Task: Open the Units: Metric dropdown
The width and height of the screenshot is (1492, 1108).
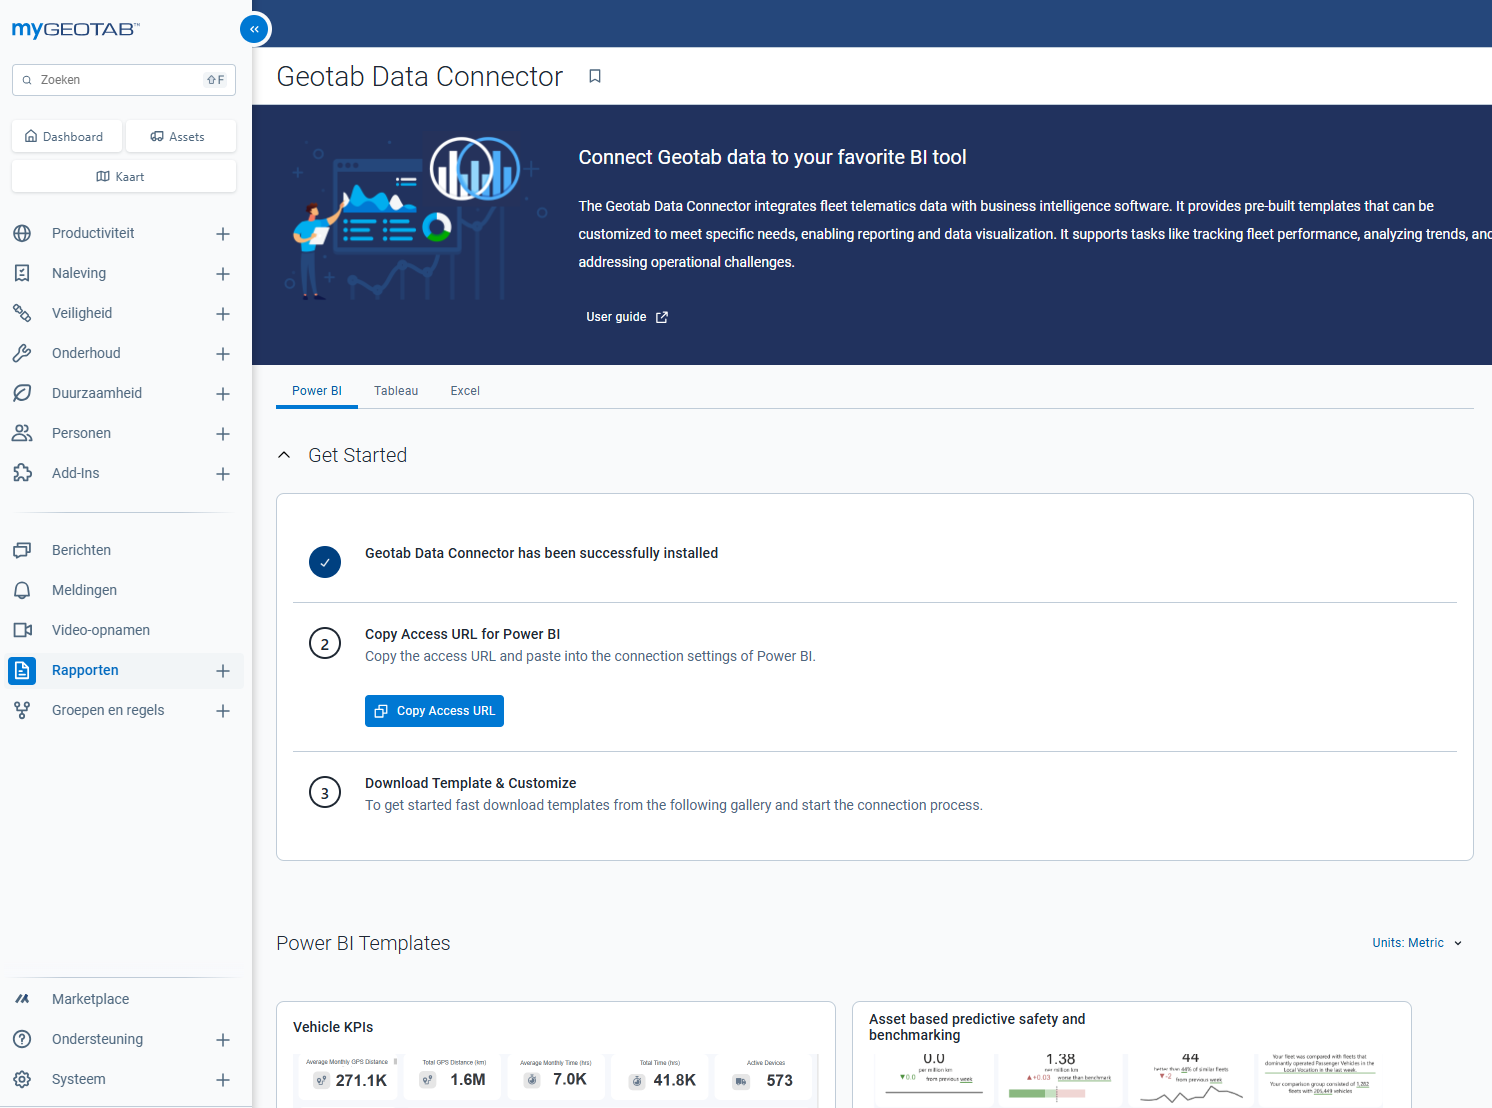Action: 1417,943
